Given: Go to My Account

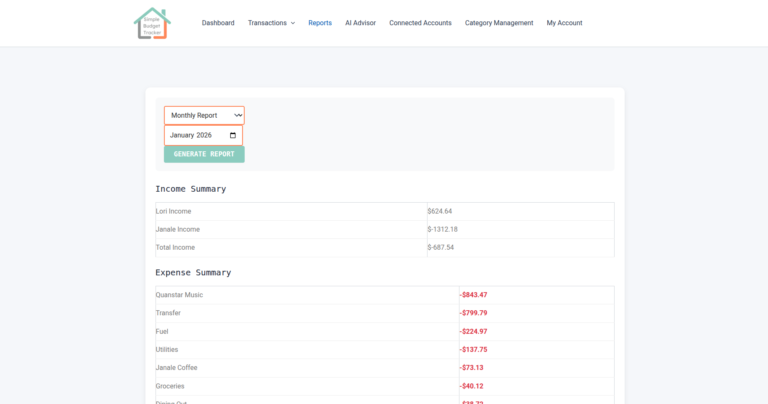Looking at the screenshot, I should click(x=564, y=23).
